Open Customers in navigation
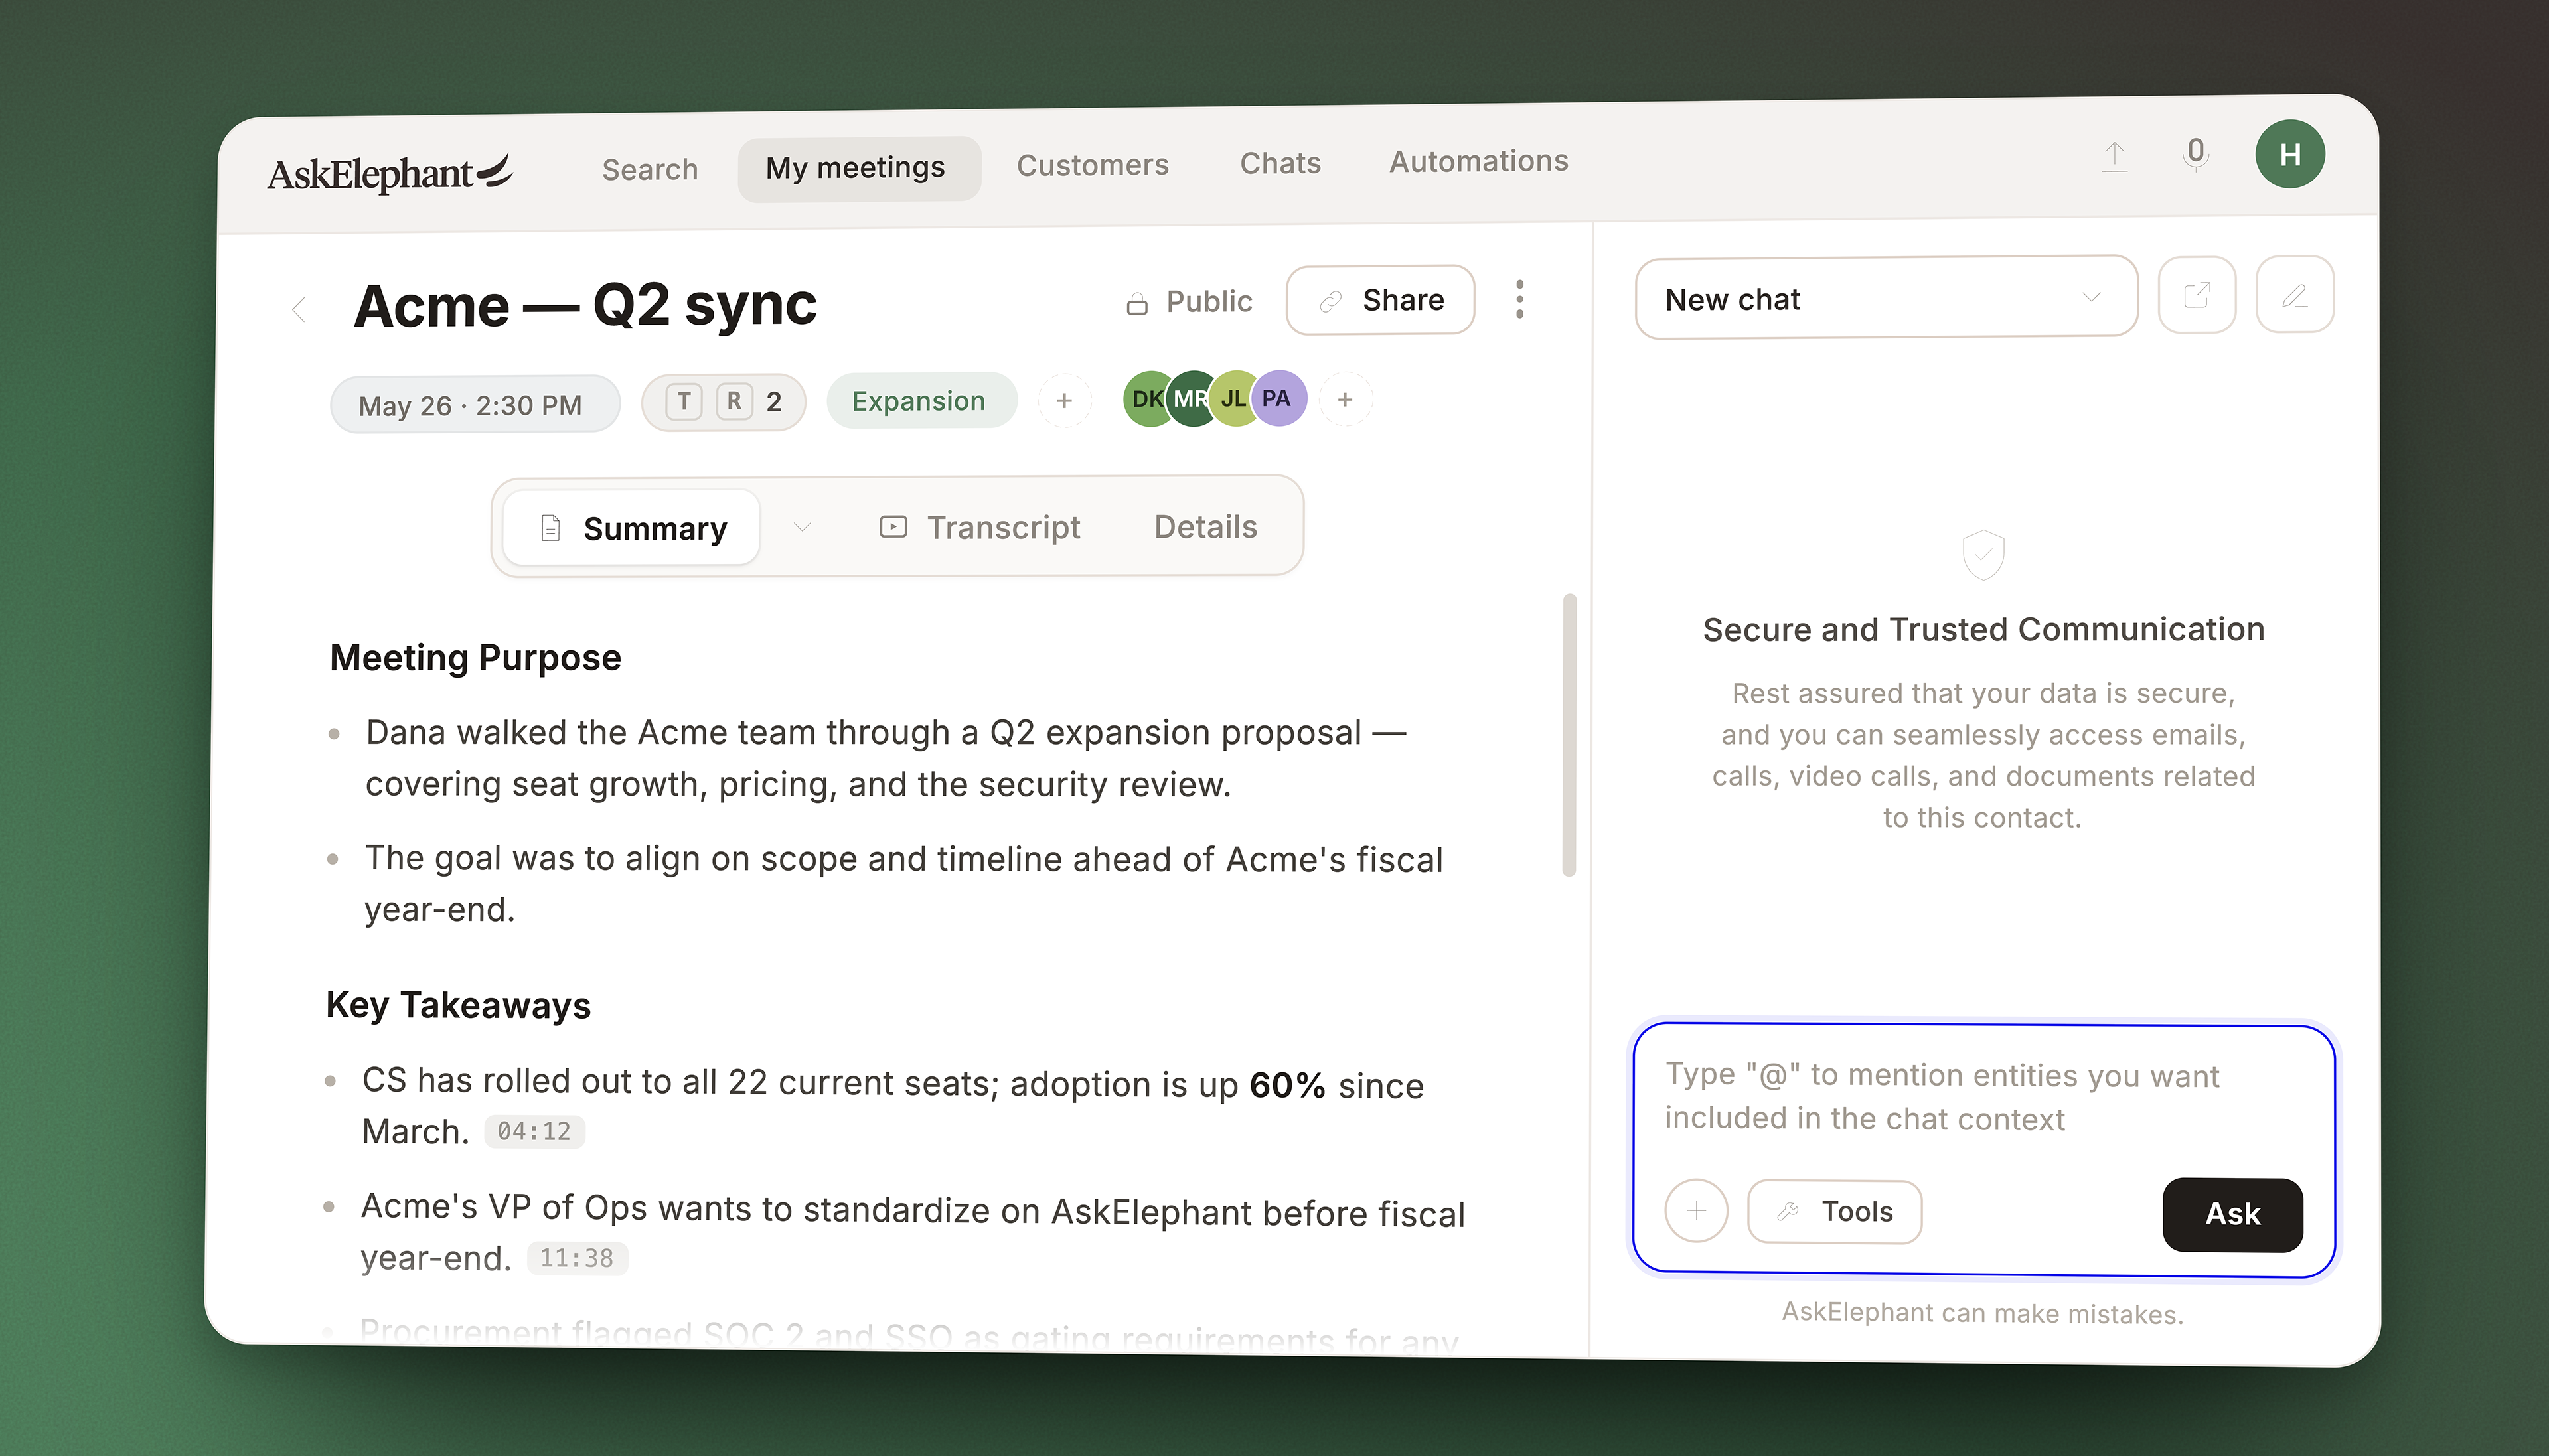 [x=1092, y=165]
